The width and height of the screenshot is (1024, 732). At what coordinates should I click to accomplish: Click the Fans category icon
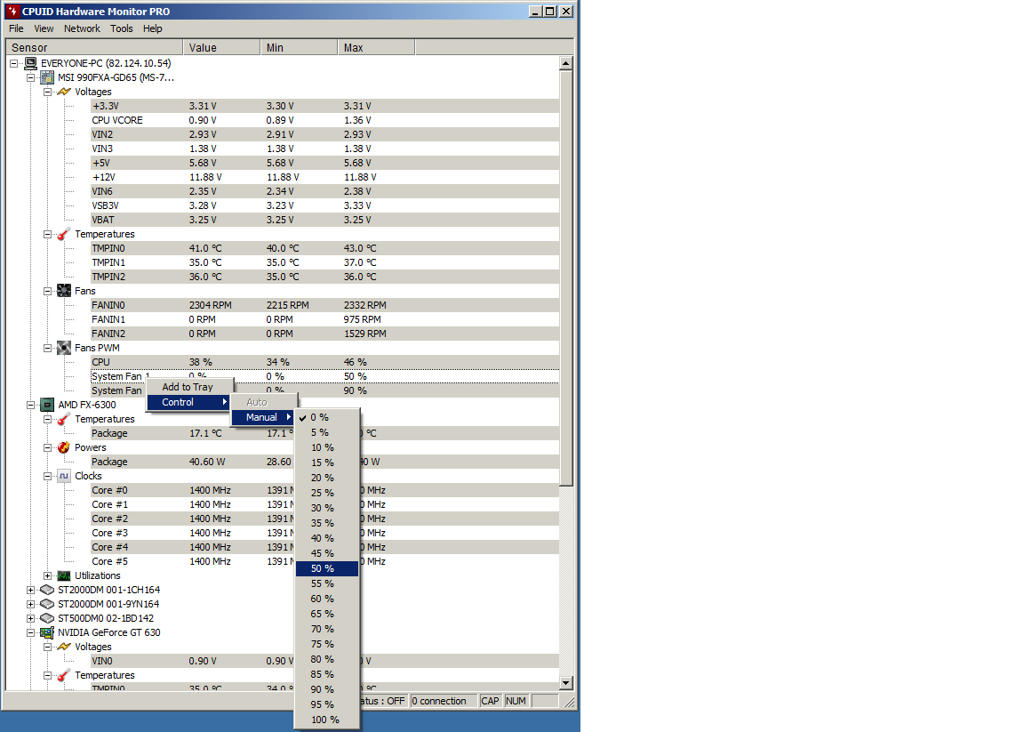coord(64,291)
